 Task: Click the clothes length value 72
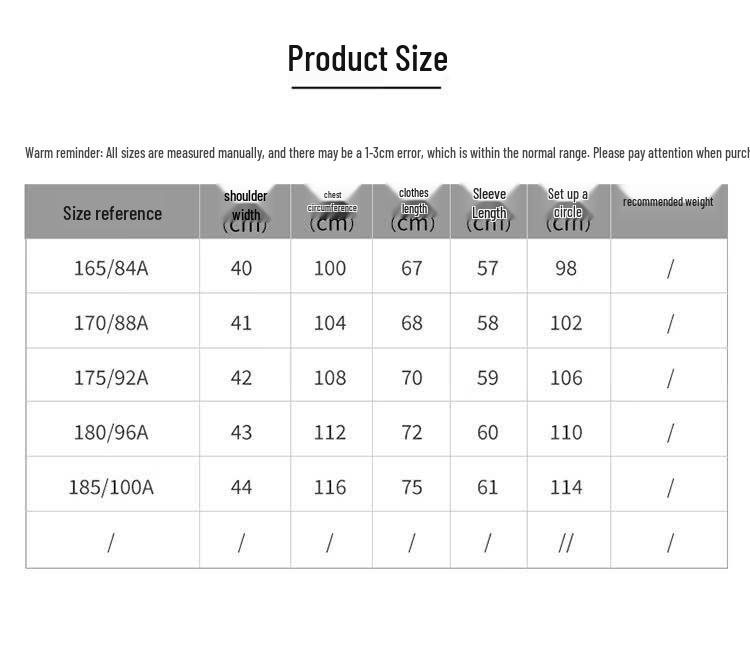coord(412,432)
